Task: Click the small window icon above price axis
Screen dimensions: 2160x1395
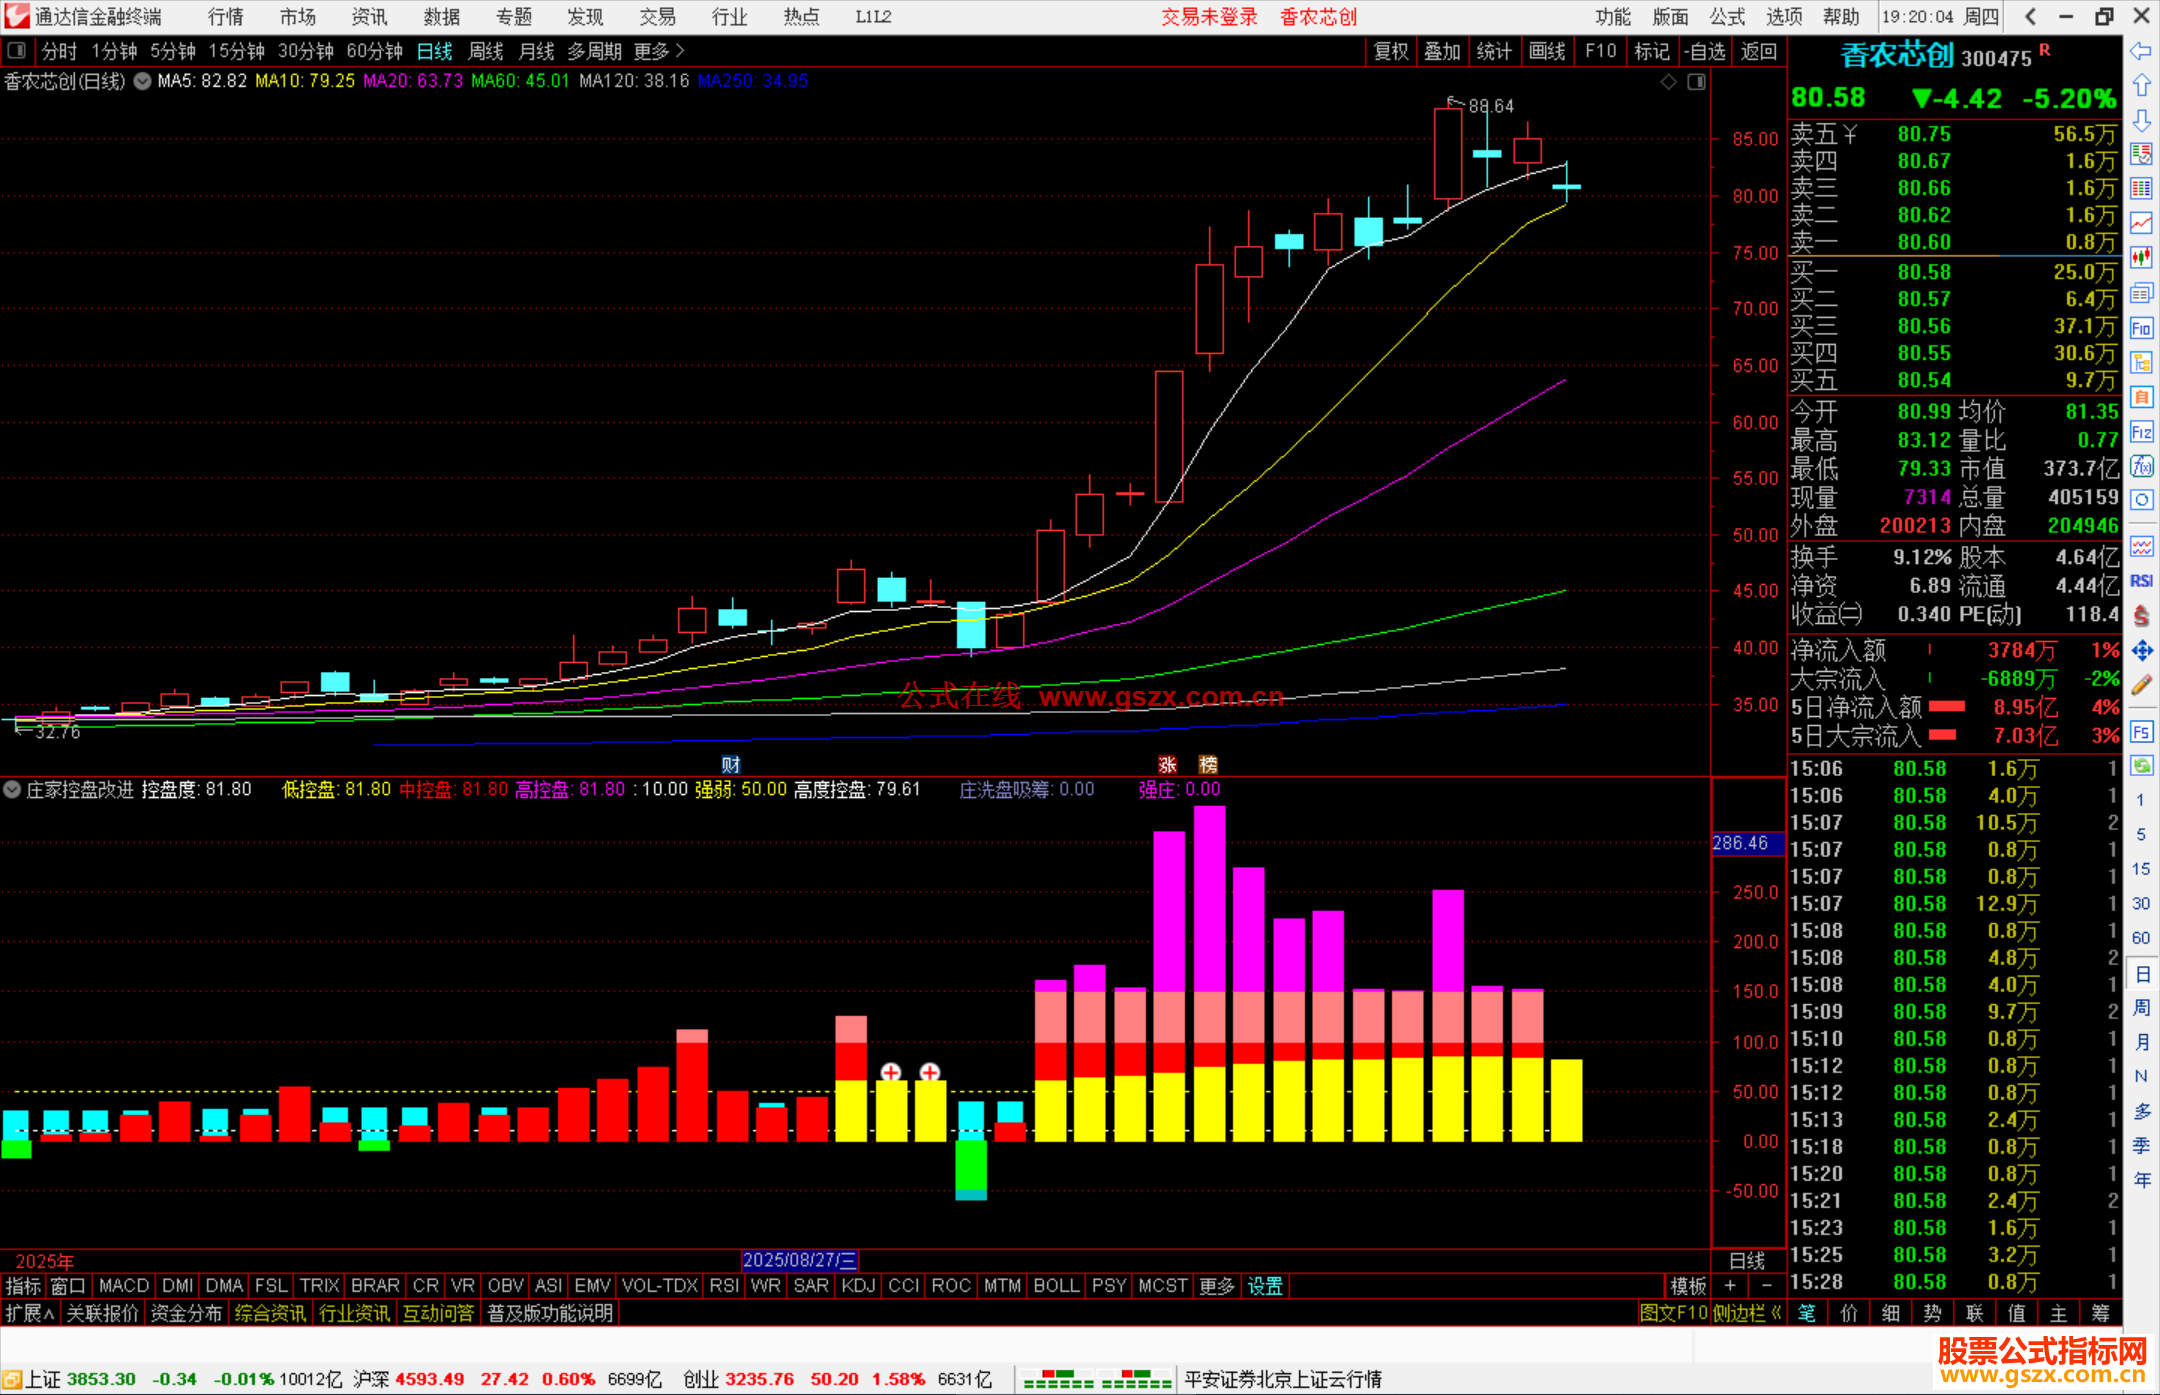Action: pyautogui.click(x=1696, y=81)
